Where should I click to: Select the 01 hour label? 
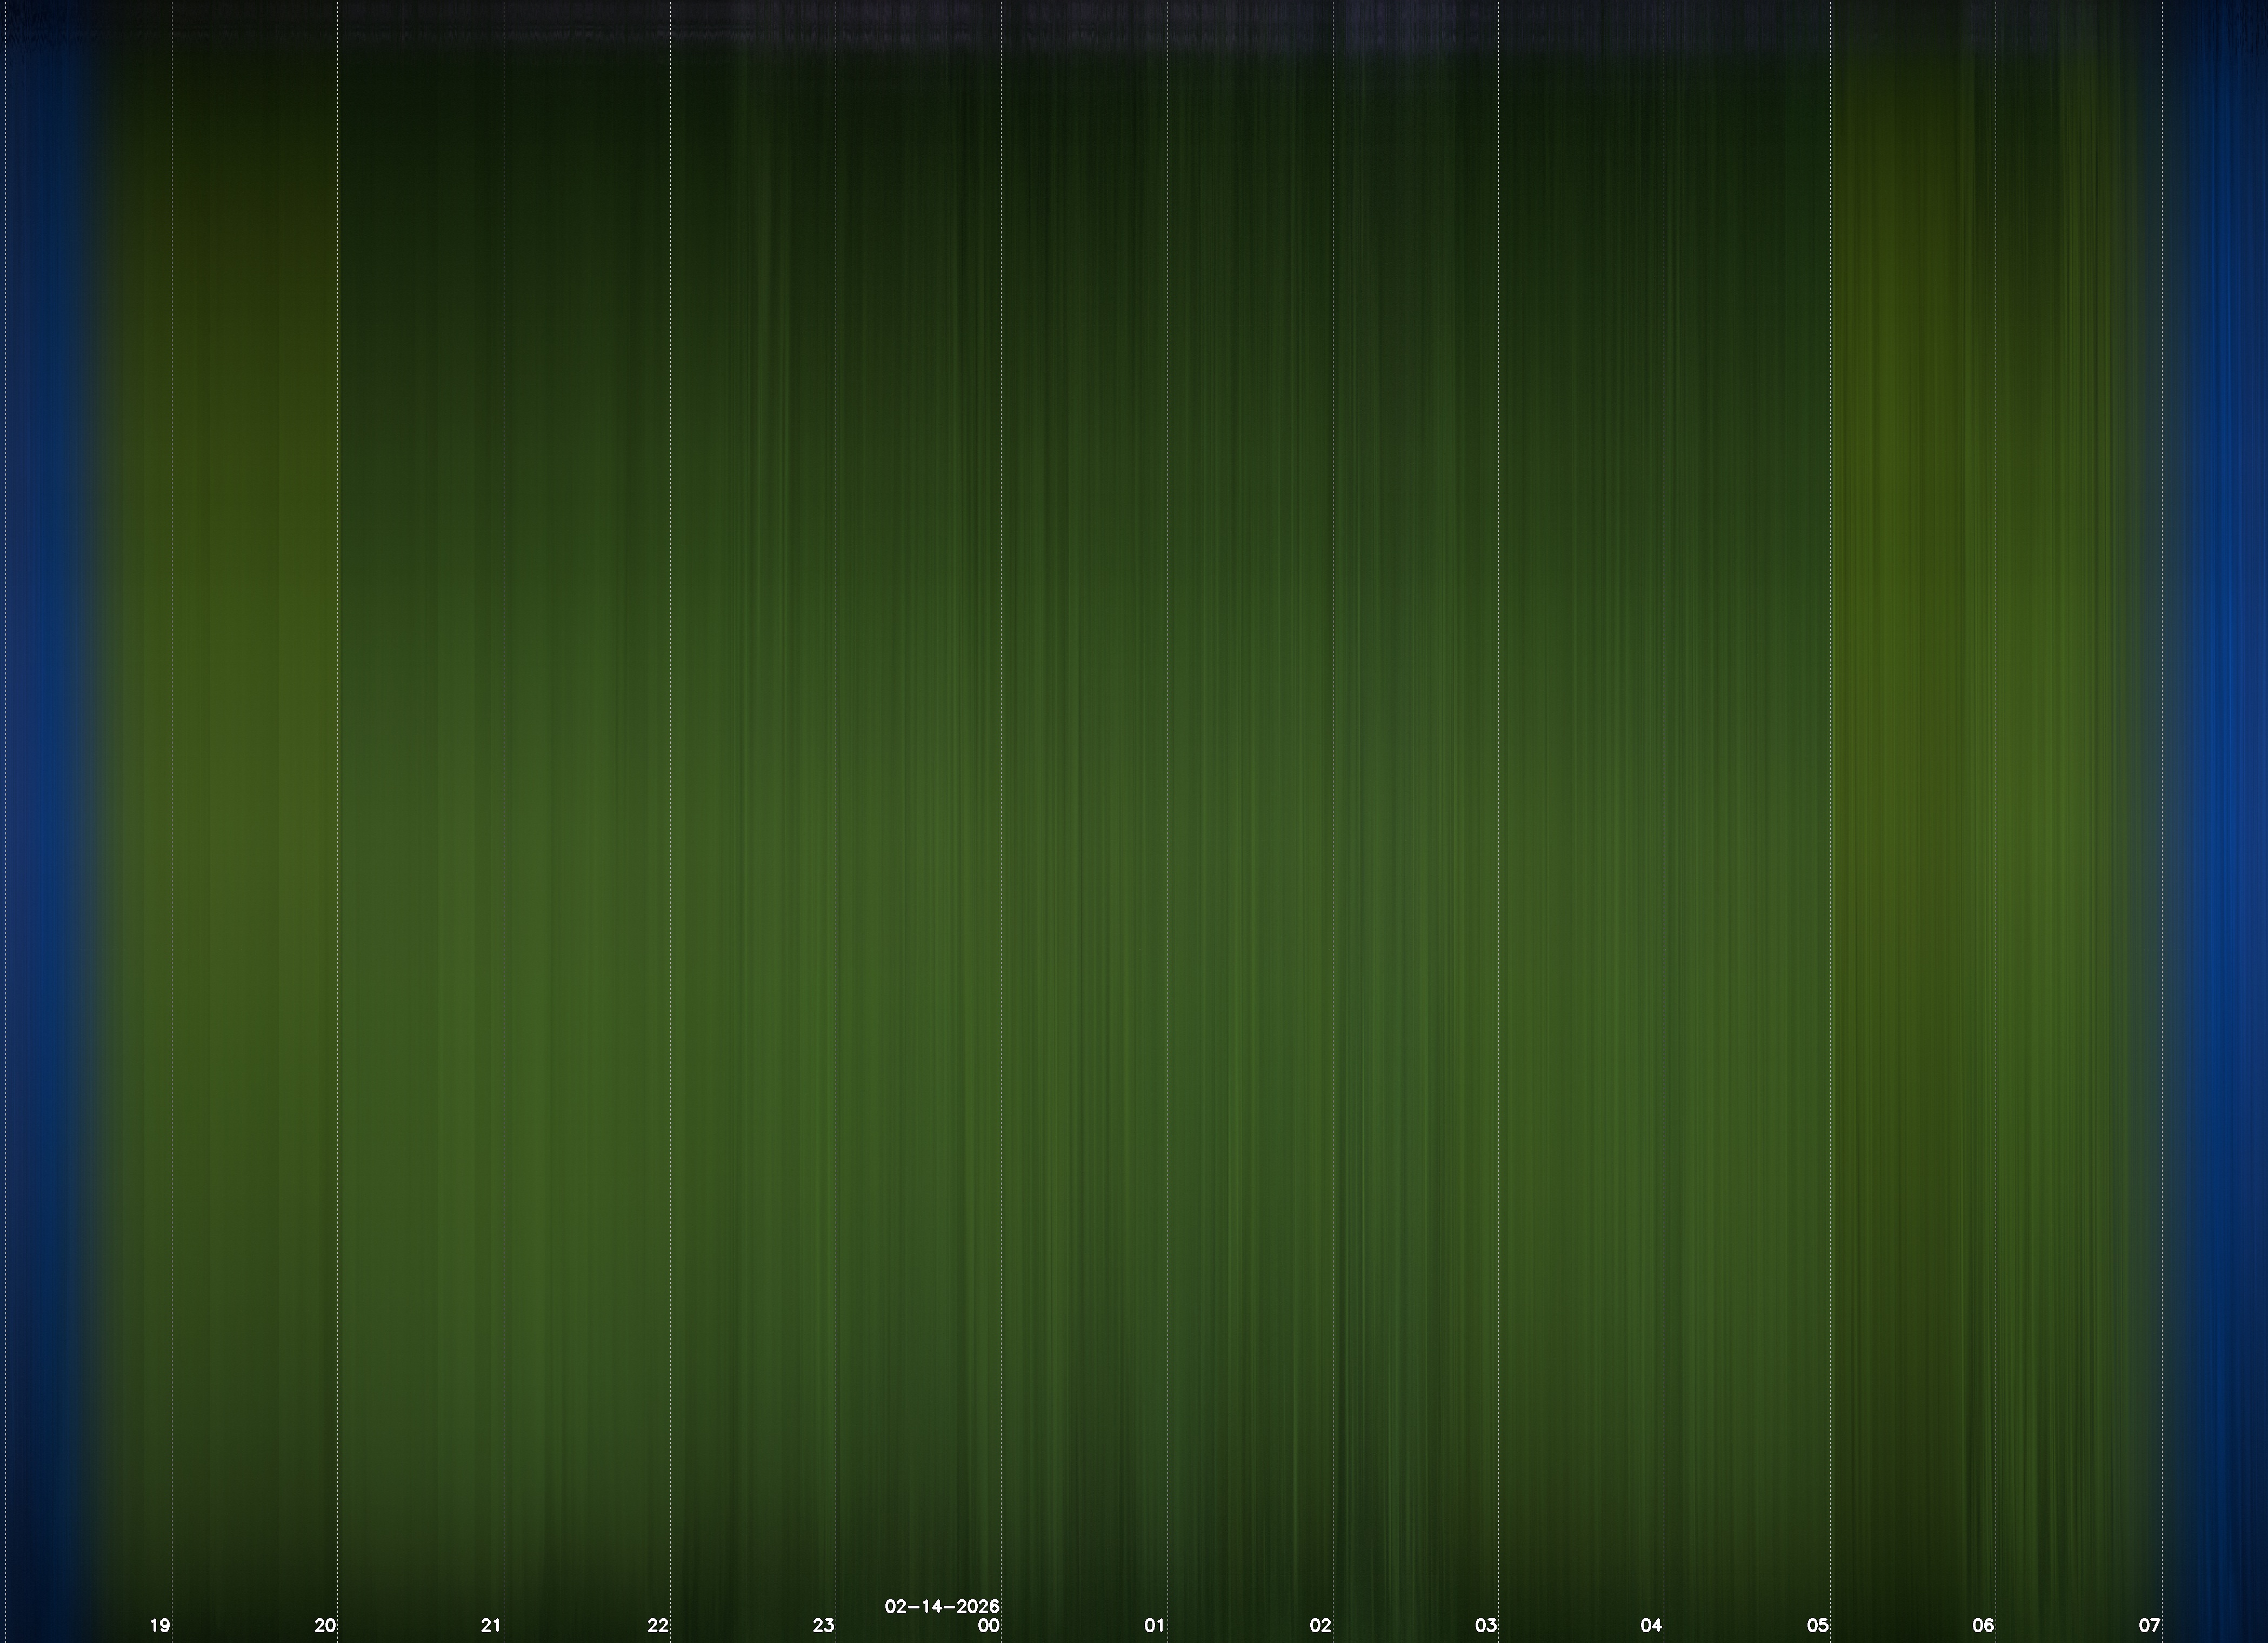(x=1155, y=1625)
